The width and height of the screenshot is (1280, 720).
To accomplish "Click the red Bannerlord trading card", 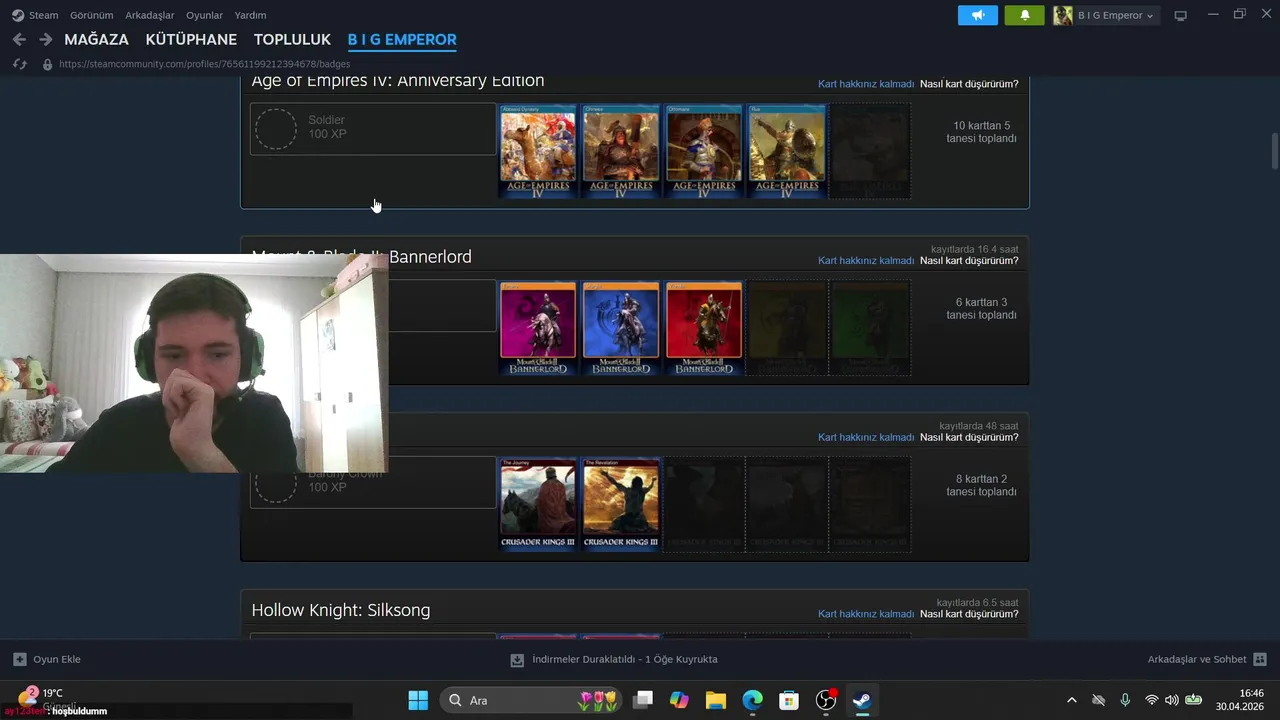I will click(x=704, y=328).
